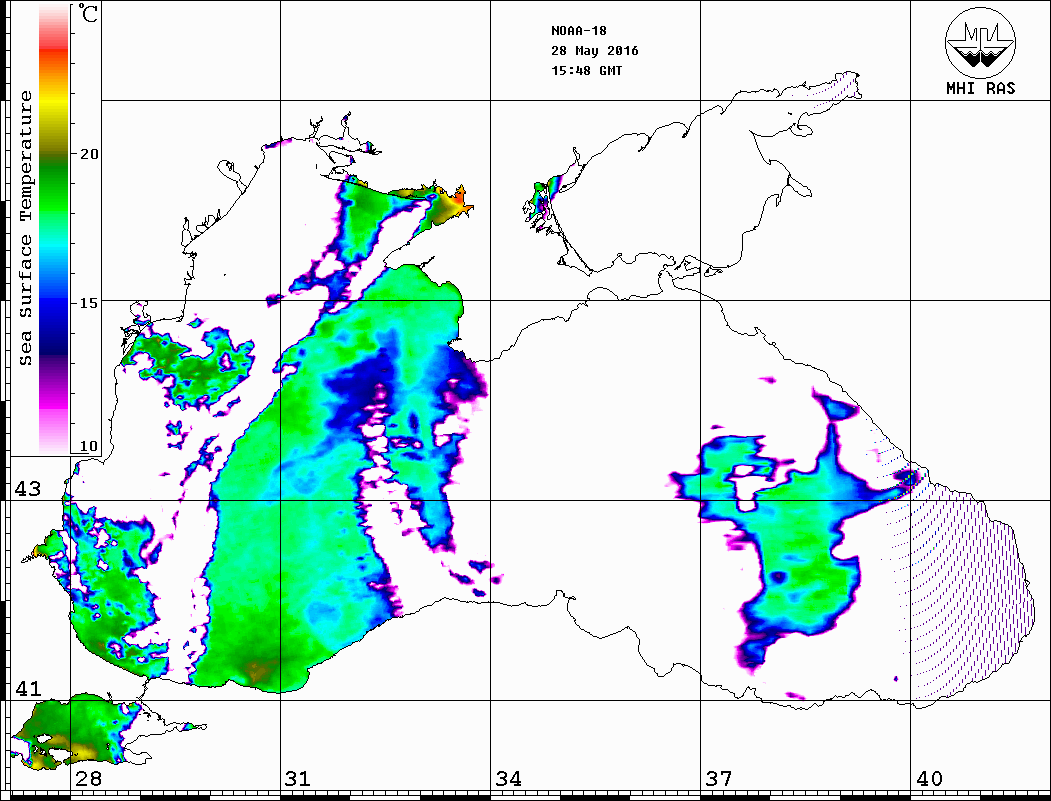This screenshot has width=1051, height=801.
Task: Click longitude label '31'
Action: [298, 778]
